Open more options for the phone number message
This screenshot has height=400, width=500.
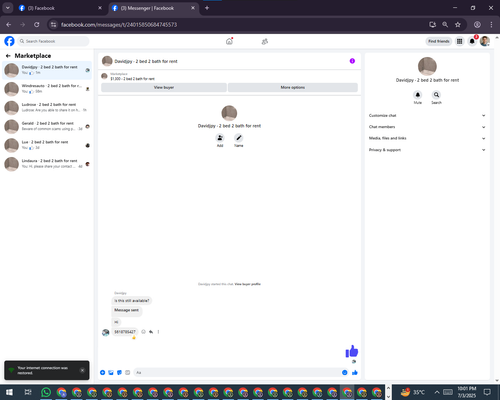point(158,332)
